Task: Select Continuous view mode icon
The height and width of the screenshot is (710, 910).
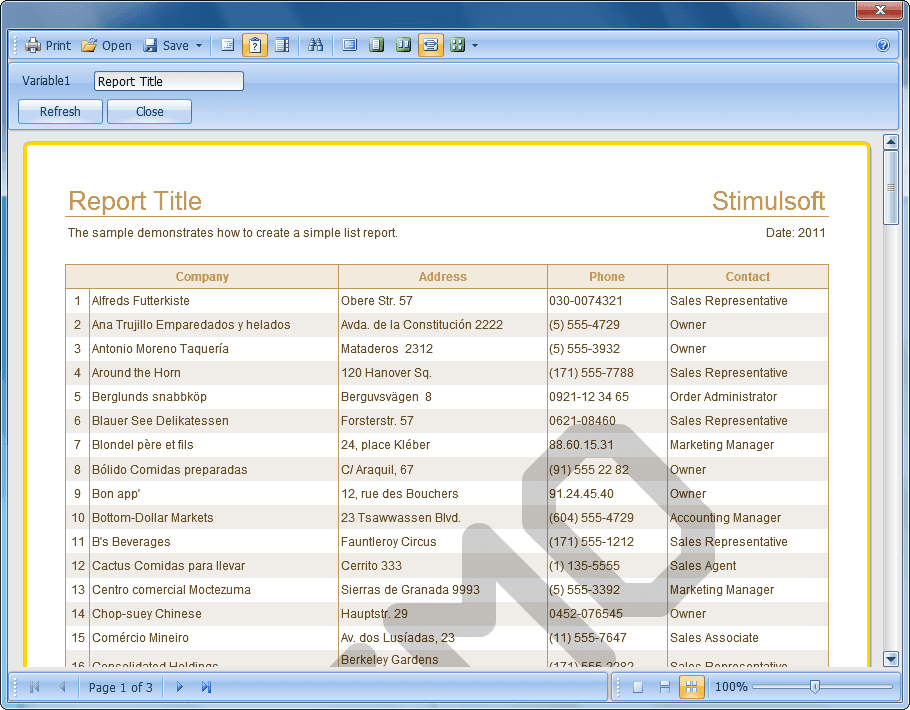Action: [x=665, y=687]
